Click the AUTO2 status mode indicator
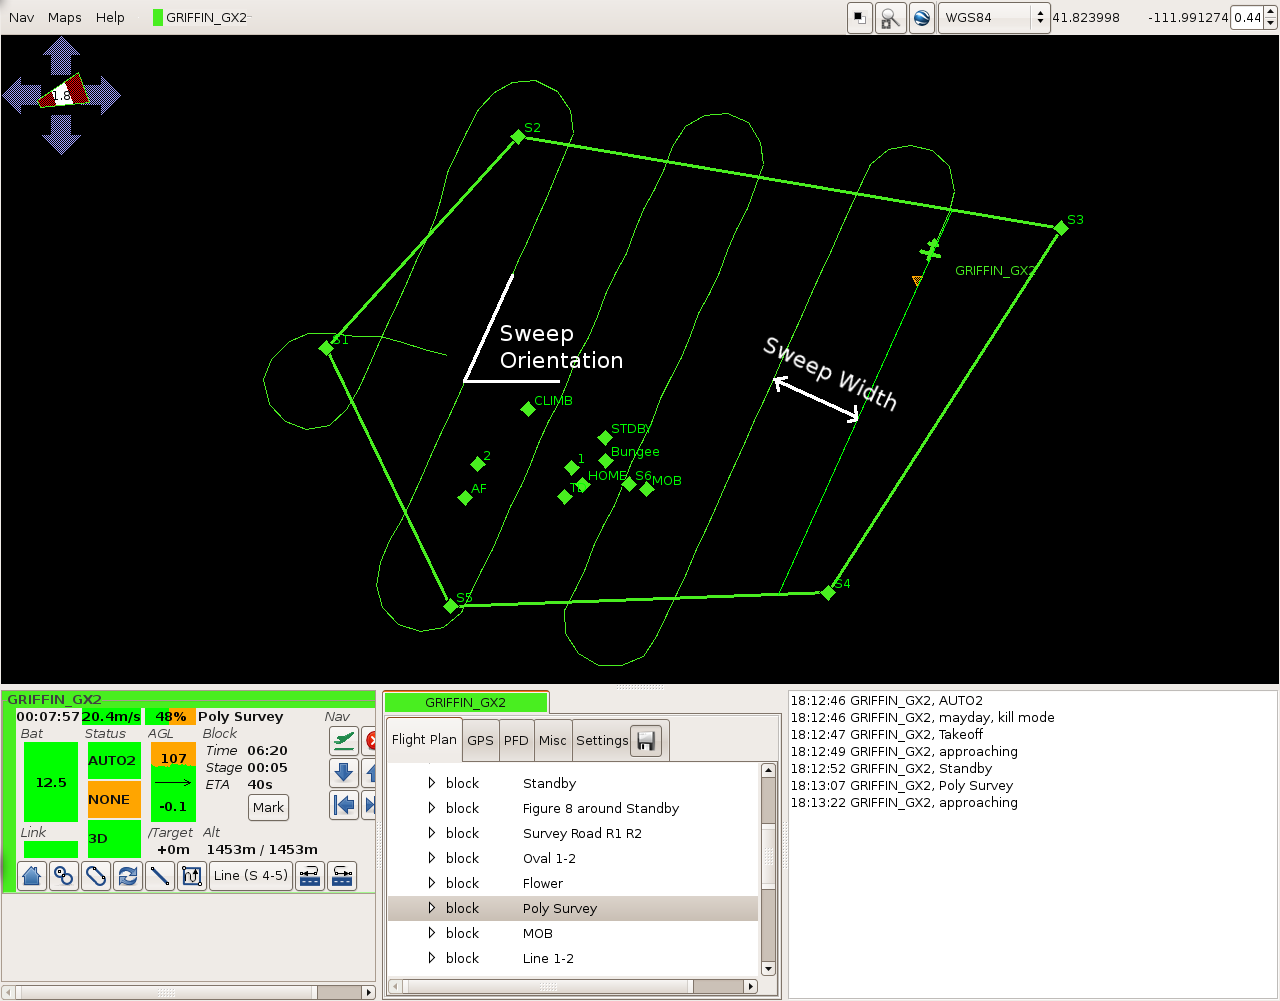 click(113, 760)
